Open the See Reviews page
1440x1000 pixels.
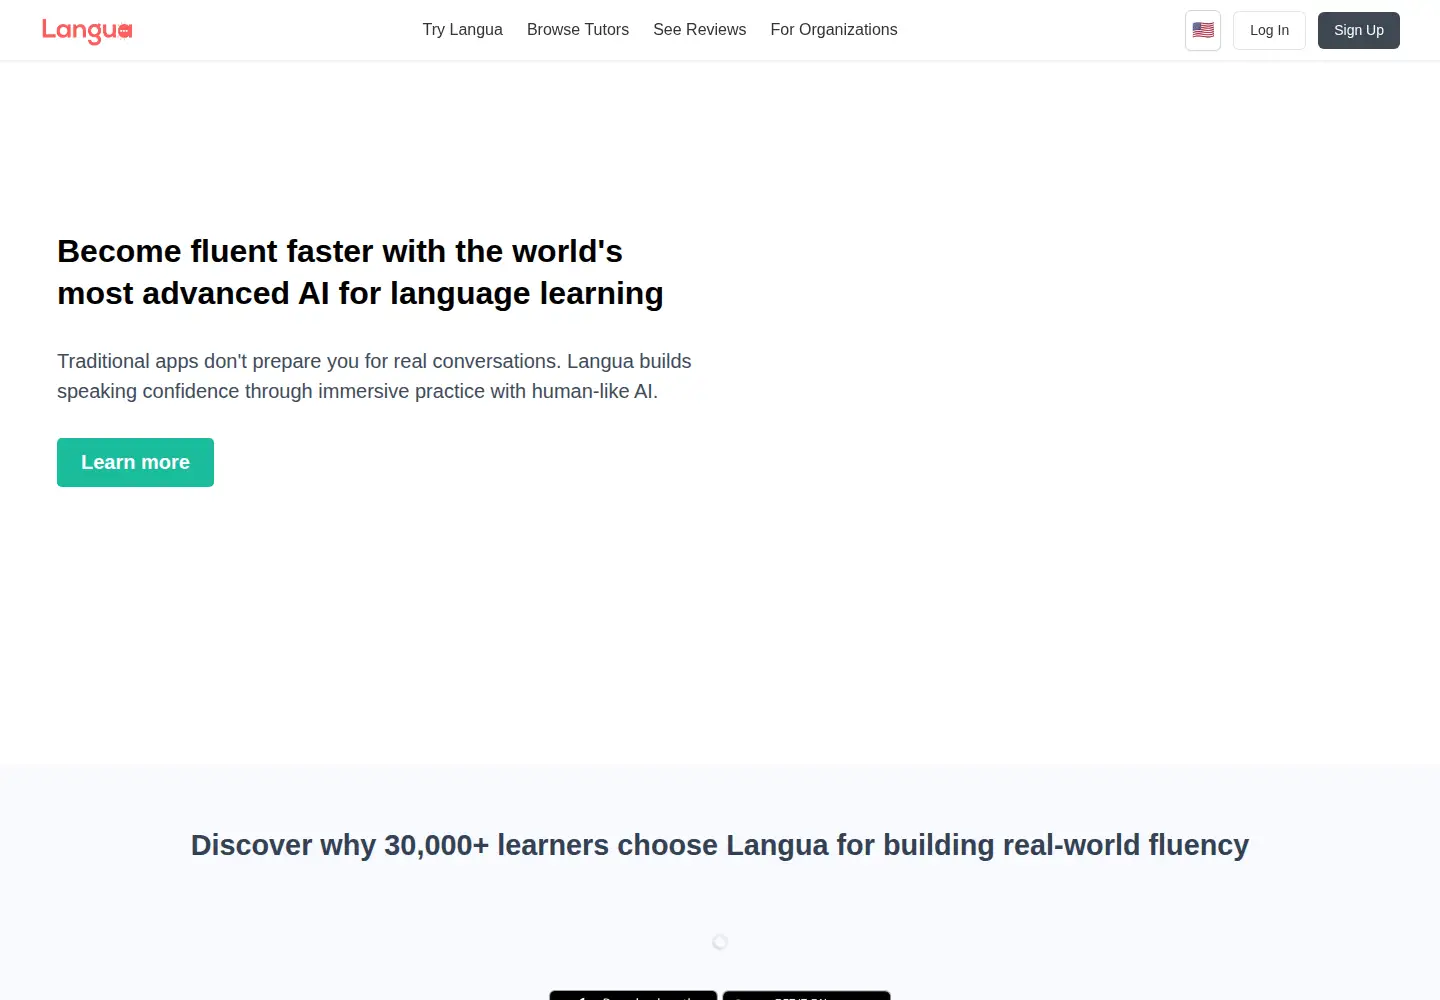point(700,30)
